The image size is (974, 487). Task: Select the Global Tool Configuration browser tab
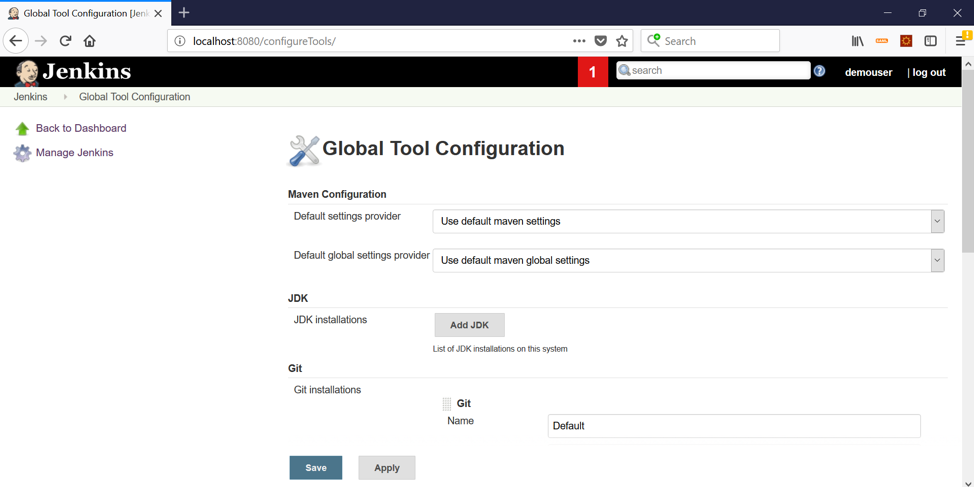(x=84, y=13)
